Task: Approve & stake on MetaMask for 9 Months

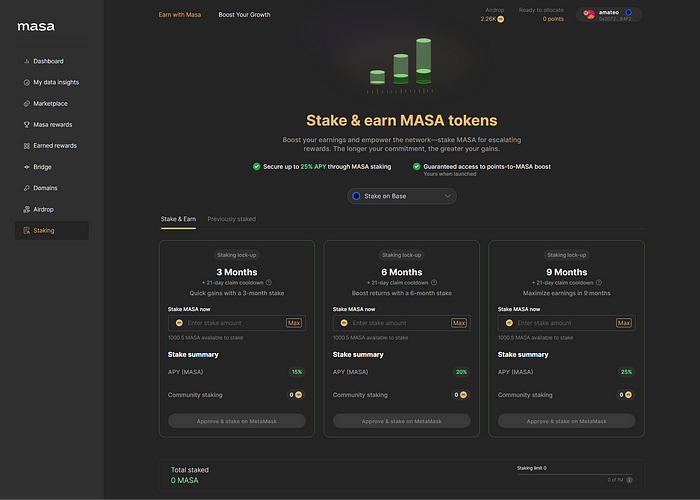Action: tap(566, 421)
